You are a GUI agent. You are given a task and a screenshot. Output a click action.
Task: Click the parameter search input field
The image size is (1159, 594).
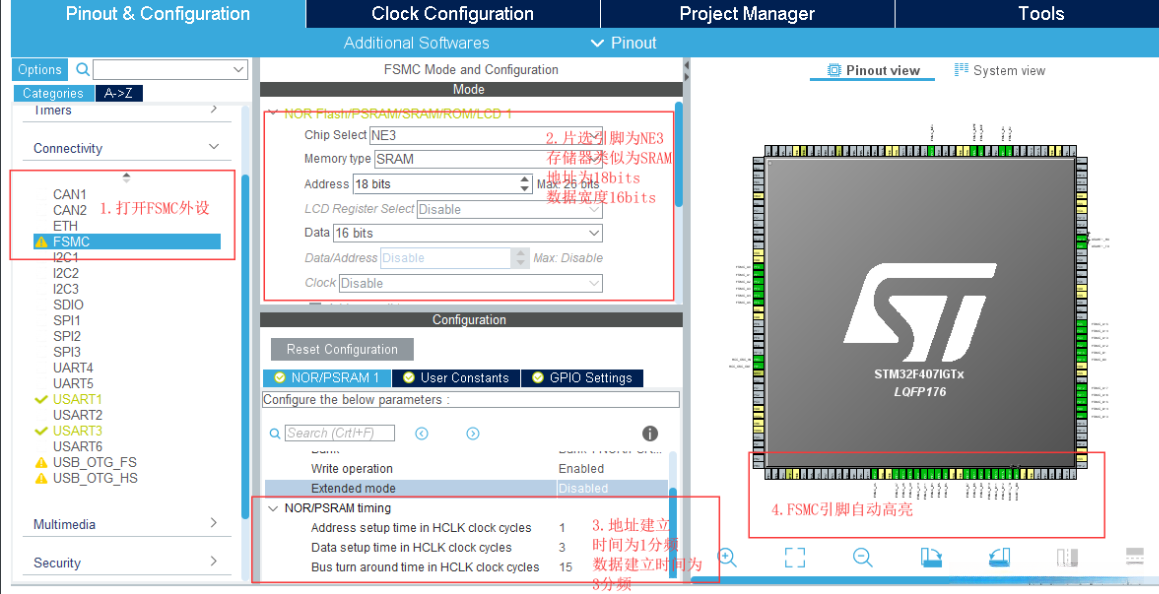(x=339, y=434)
